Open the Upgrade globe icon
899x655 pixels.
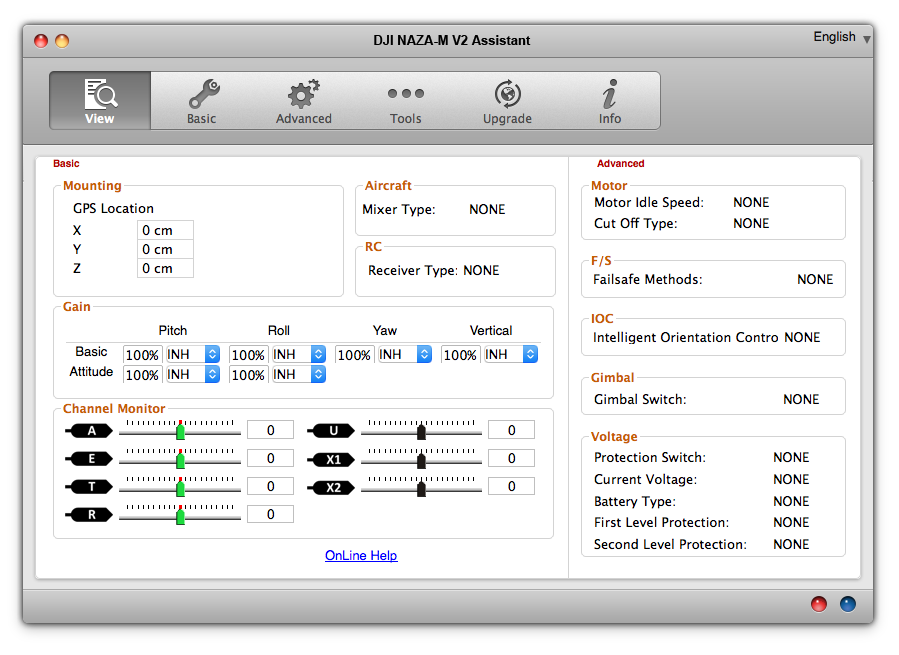[507, 94]
